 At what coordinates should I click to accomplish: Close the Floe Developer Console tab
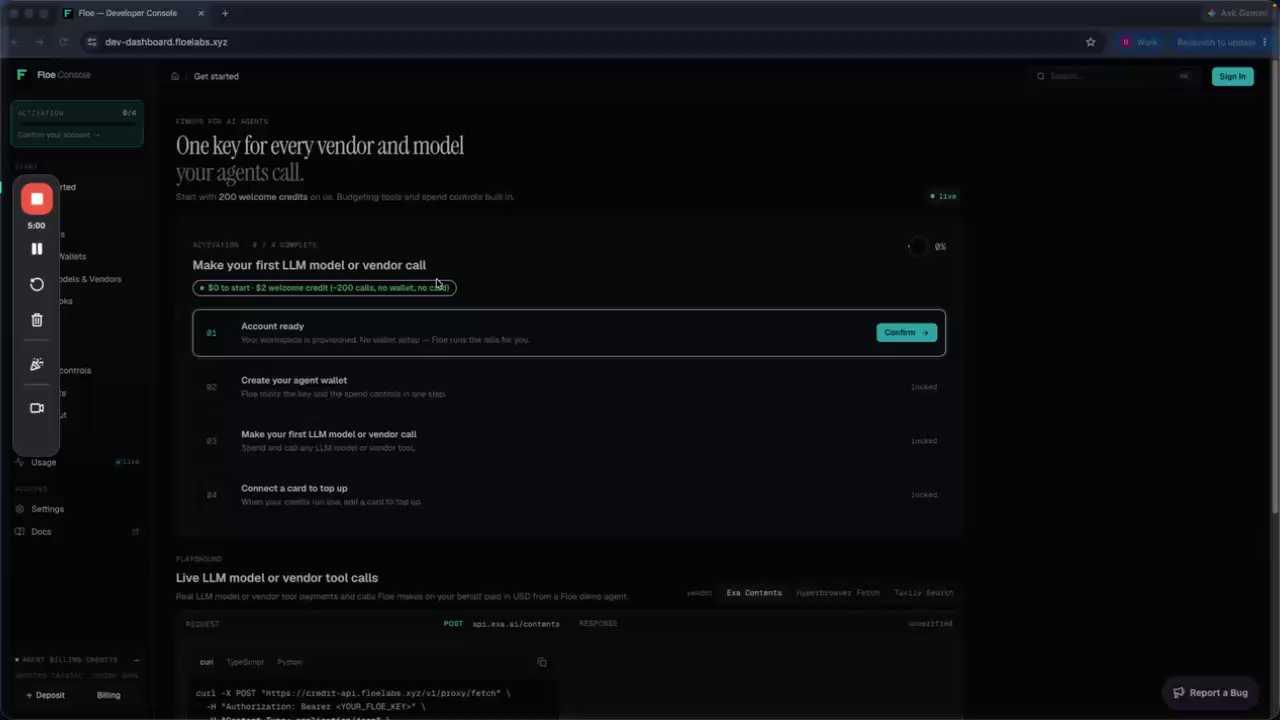tap(201, 13)
